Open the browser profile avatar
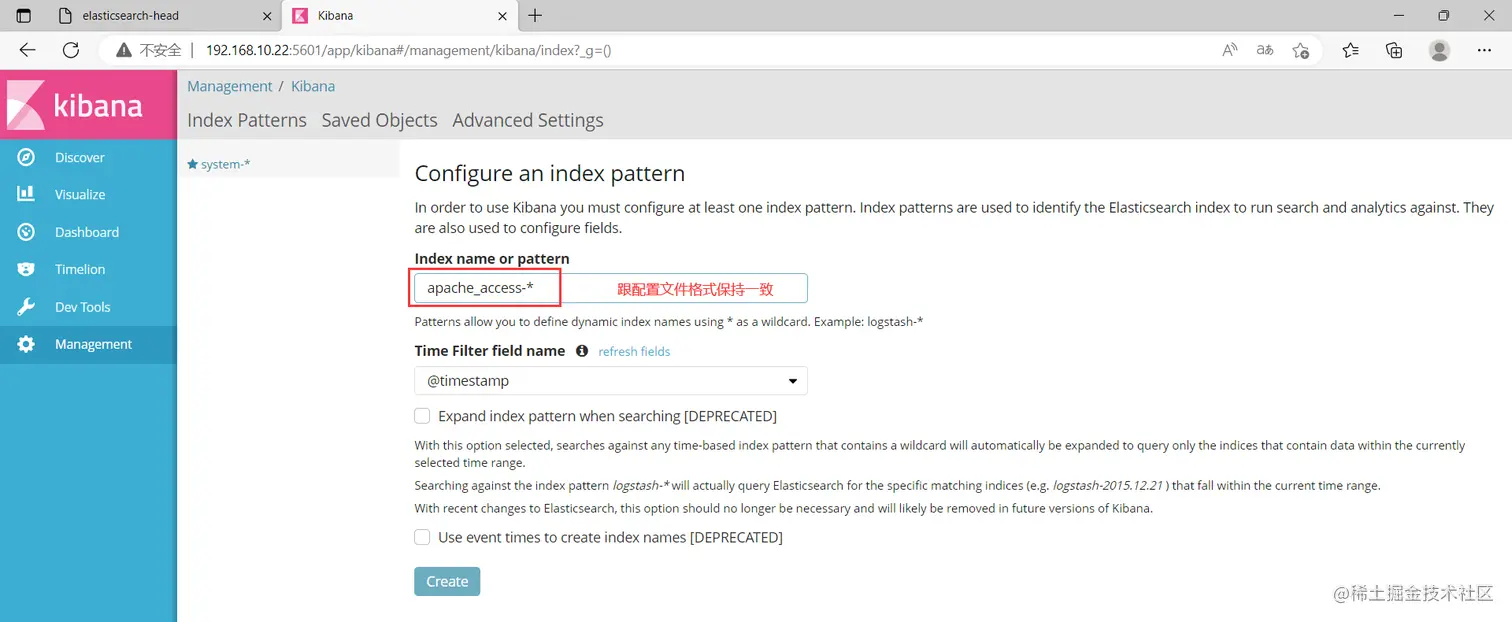This screenshot has height=622, width=1512. 1439,50
